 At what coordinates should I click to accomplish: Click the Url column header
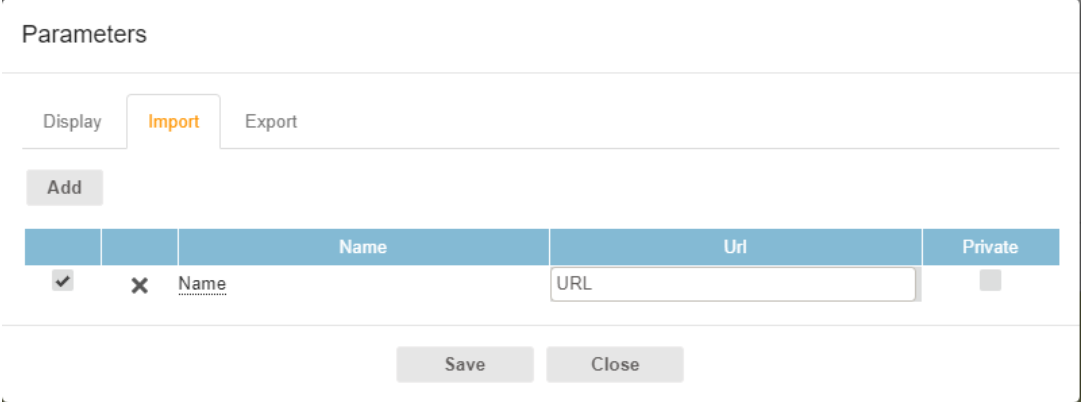coord(735,246)
